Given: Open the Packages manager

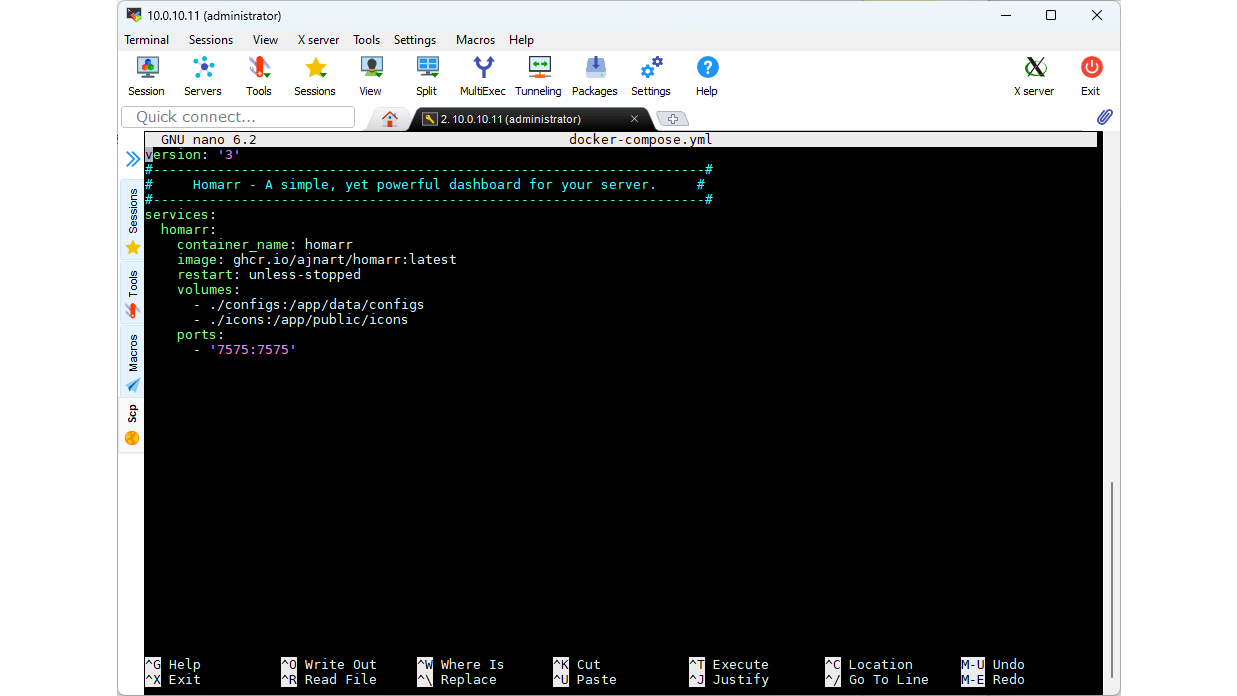Looking at the screenshot, I should point(594,75).
